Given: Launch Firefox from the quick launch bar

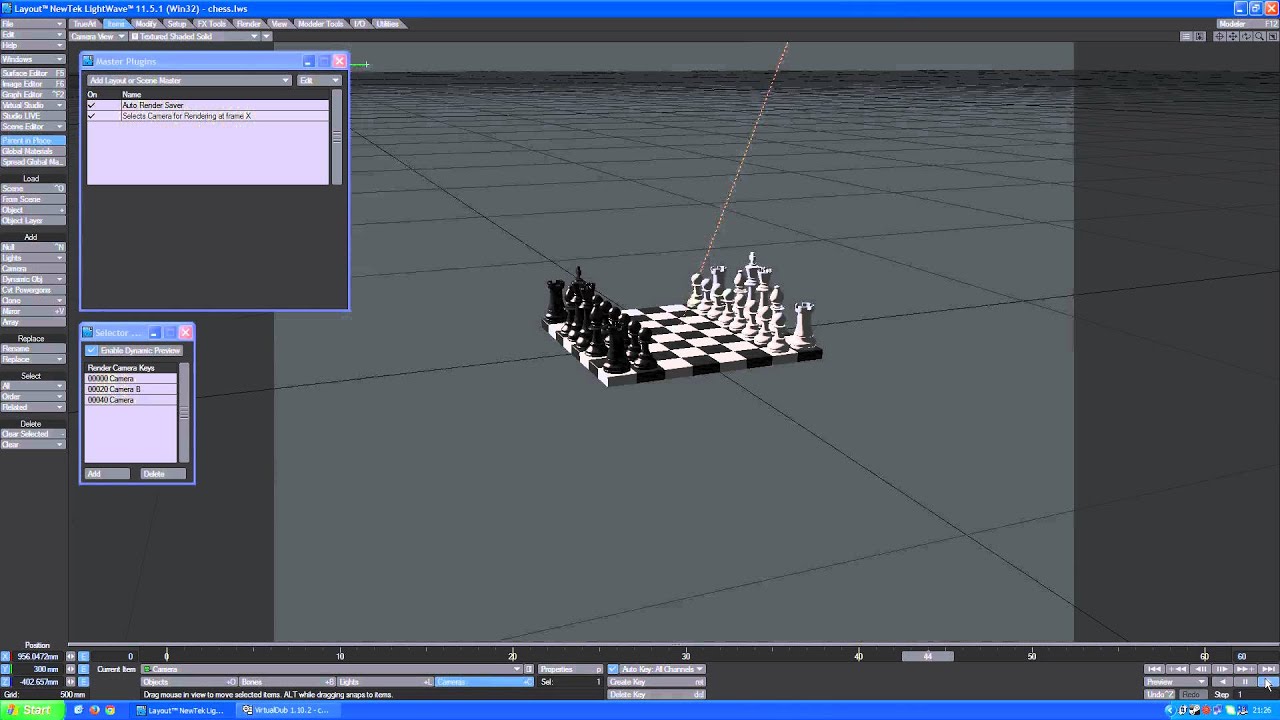Looking at the screenshot, I should click(x=94, y=710).
